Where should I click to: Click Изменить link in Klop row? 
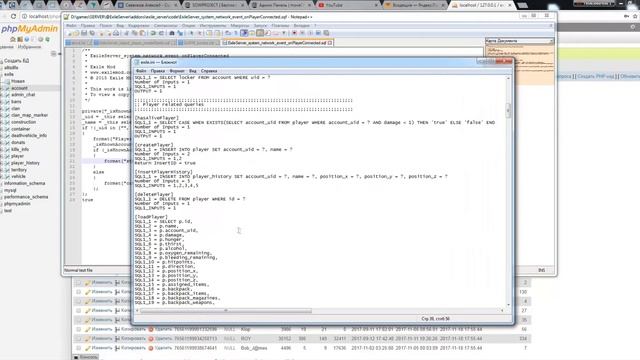click(102, 329)
